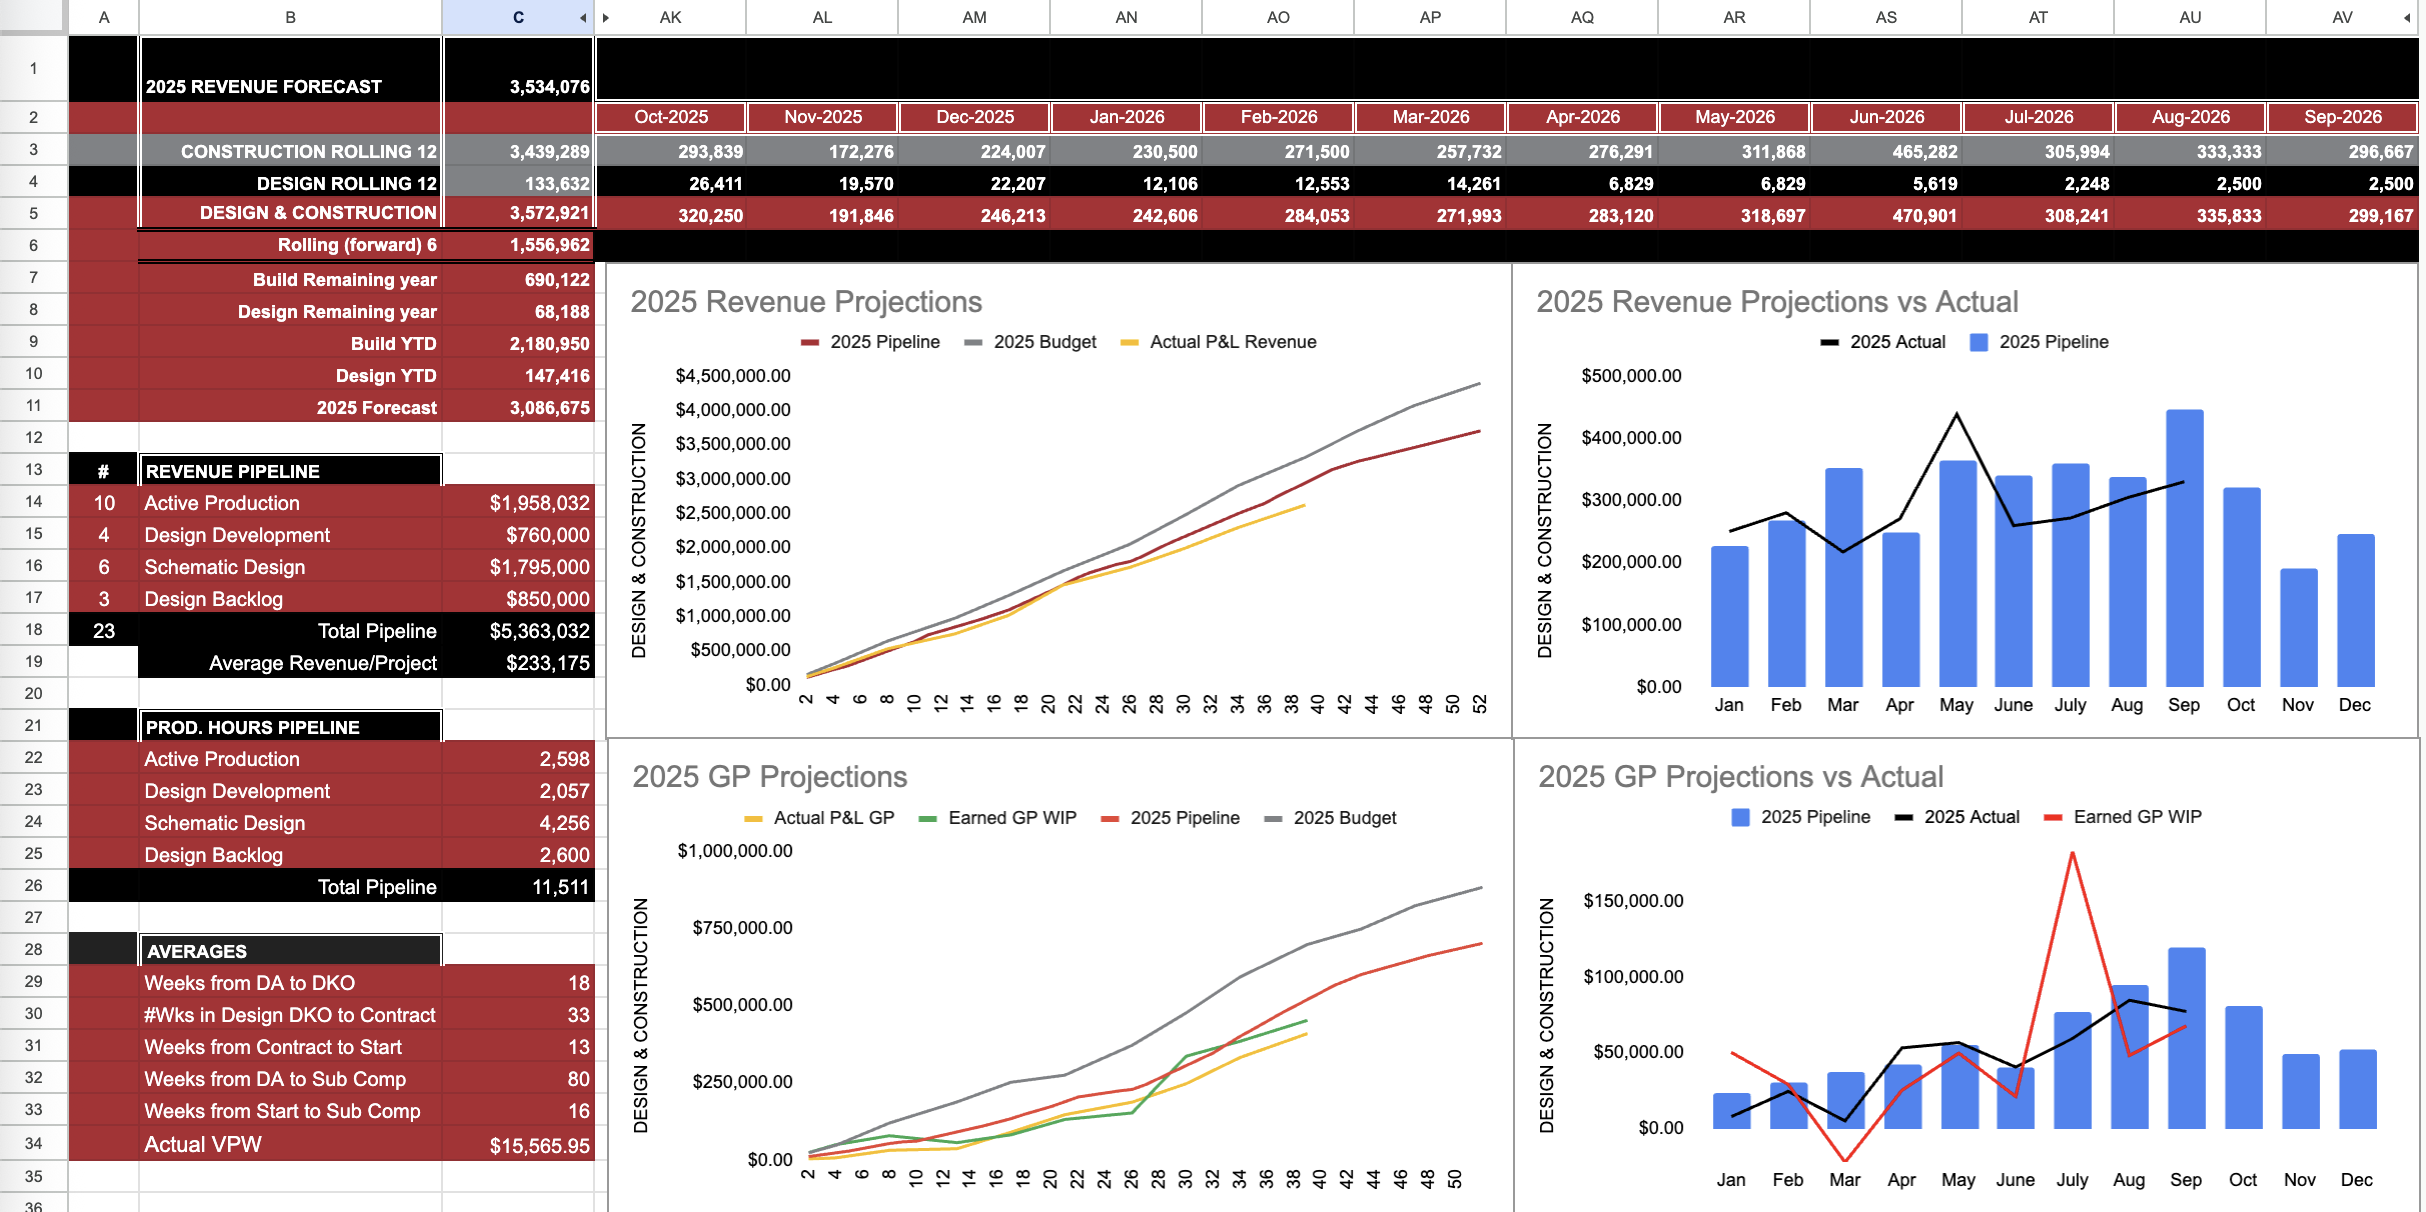2426x1212 pixels.
Task: Select column B header
Action: pos(290,18)
